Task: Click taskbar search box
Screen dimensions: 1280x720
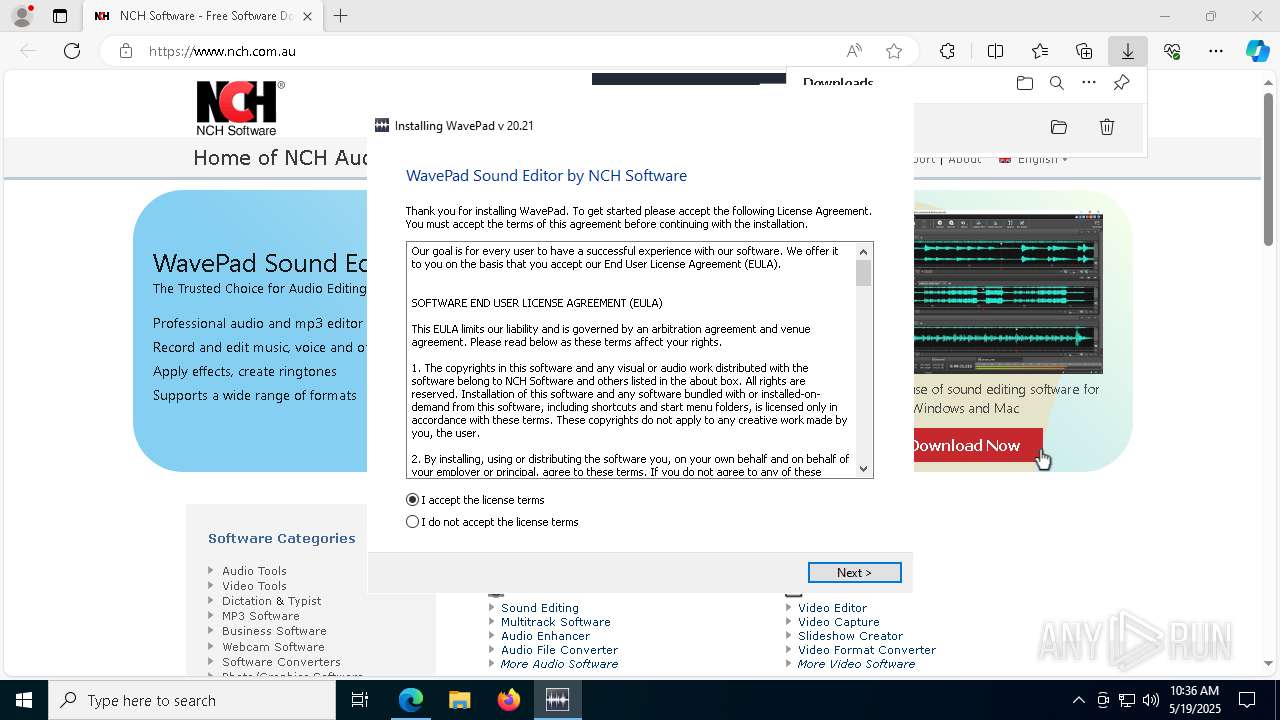Action: click(x=192, y=700)
